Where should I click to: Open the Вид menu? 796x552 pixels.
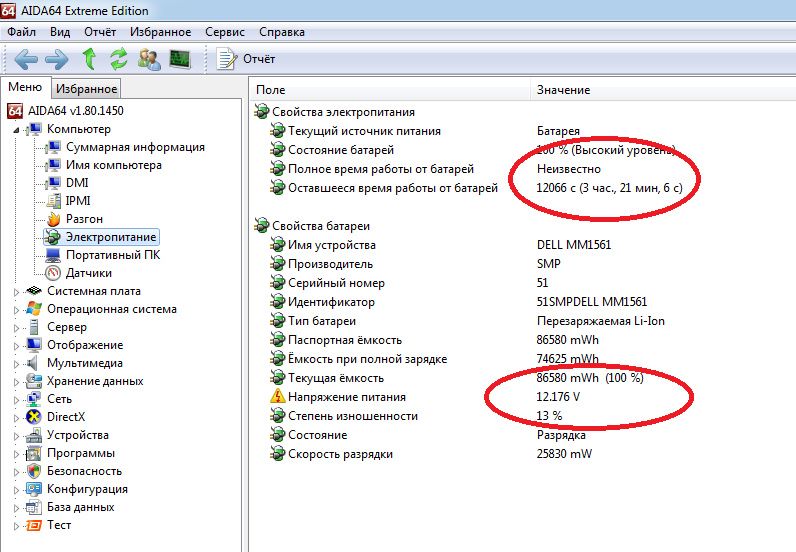(60, 32)
